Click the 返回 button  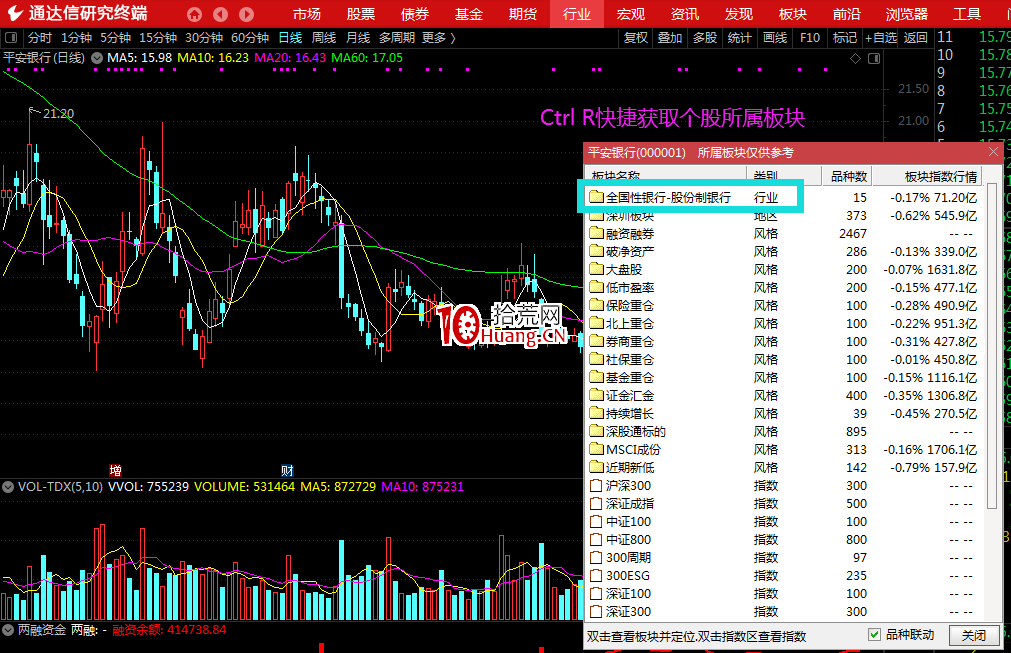click(x=916, y=38)
